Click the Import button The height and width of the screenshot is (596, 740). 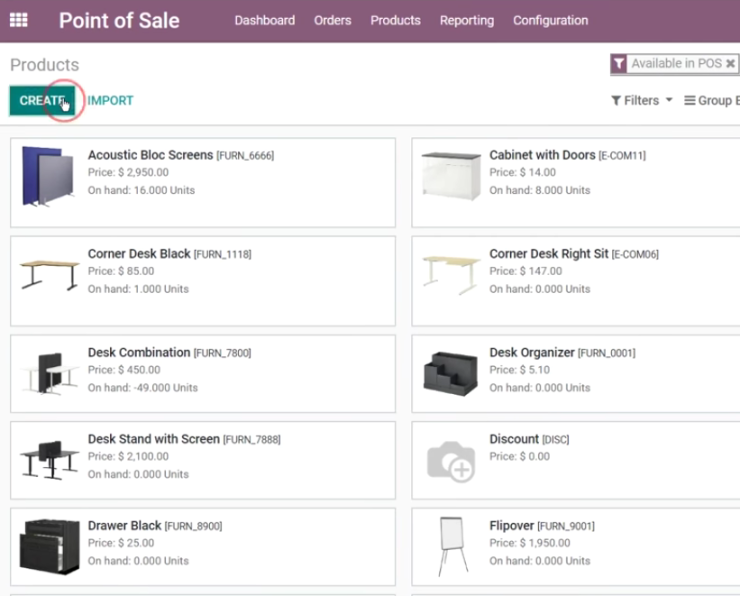click(110, 101)
